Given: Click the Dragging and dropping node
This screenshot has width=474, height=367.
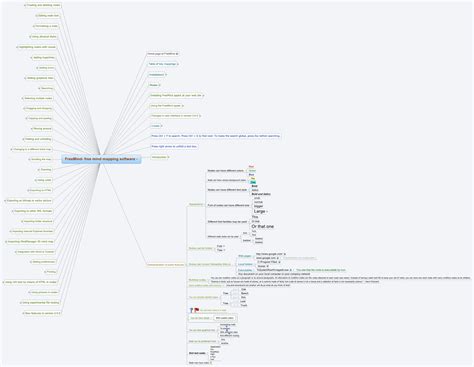Looking at the screenshot, I should [39, 108].
